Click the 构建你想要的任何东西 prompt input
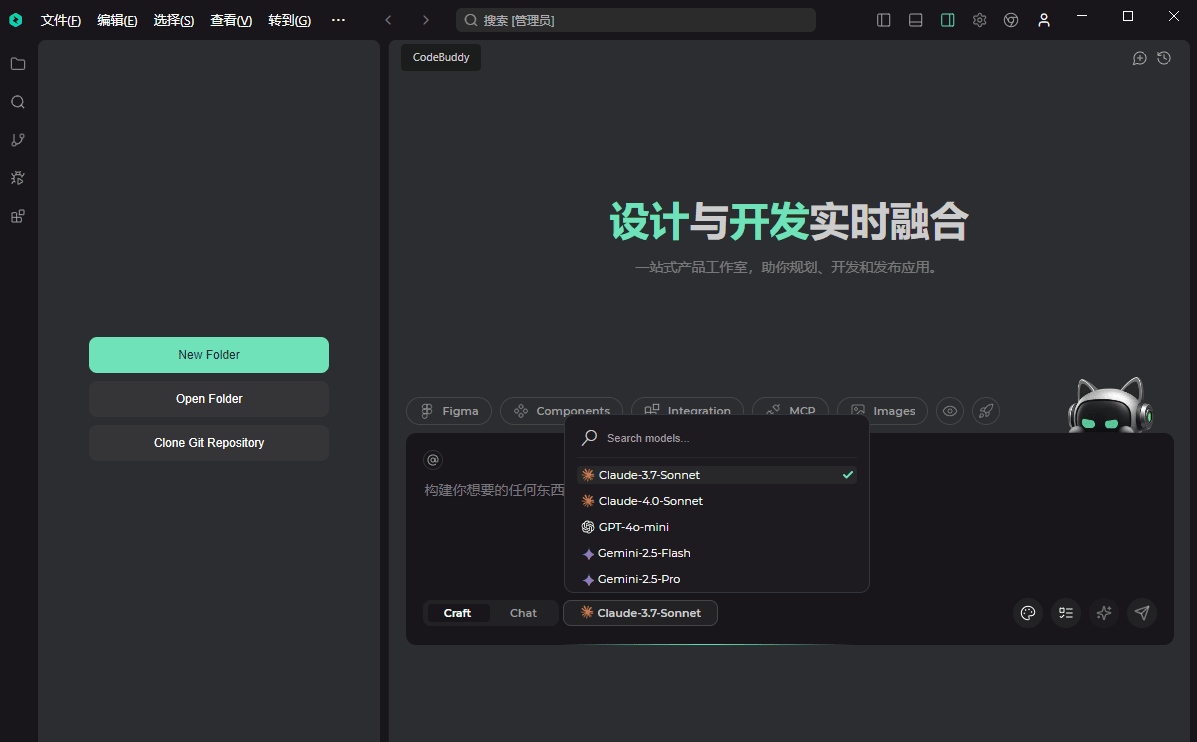Viewport: 1197px width, 742px height. coord(494,490)
